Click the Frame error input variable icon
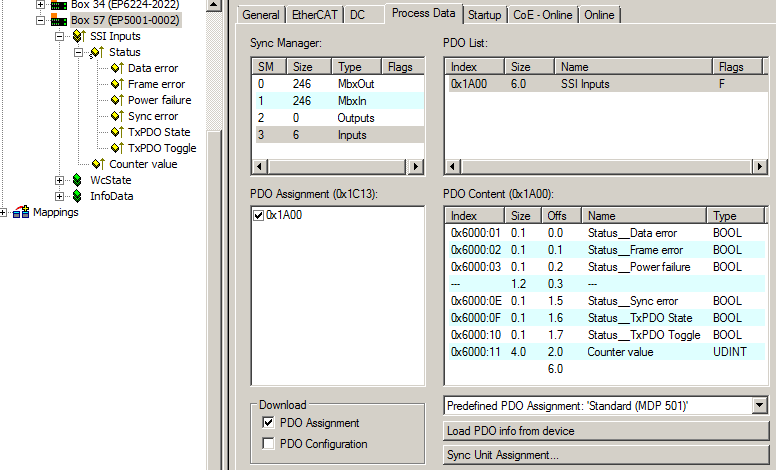Screen dimensions: 776x470 [117, 84]
